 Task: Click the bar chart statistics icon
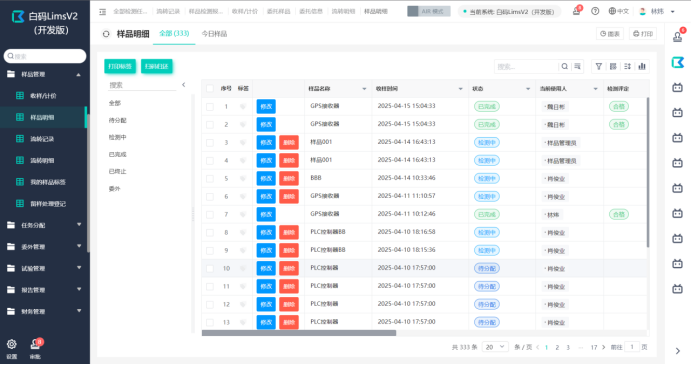pos(642,67)
